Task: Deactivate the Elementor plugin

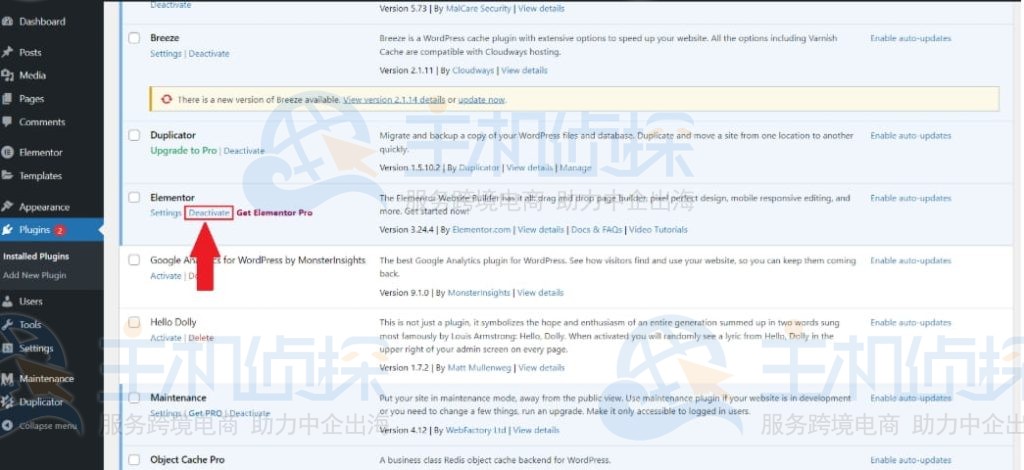Action: coord(209,213)
